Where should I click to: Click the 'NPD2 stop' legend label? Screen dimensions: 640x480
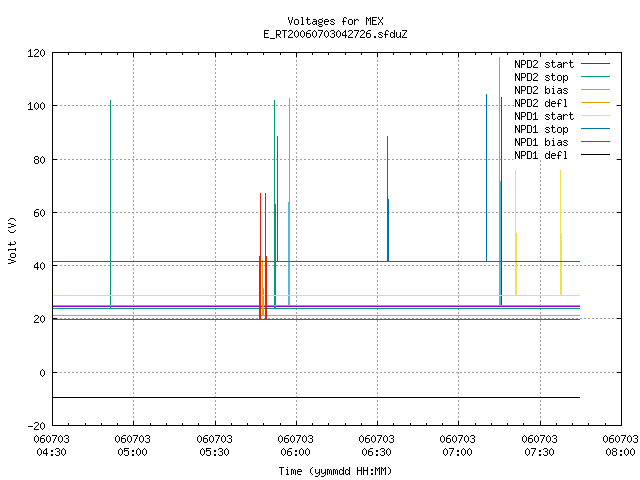pyautogui.click(x=541, y=77)
